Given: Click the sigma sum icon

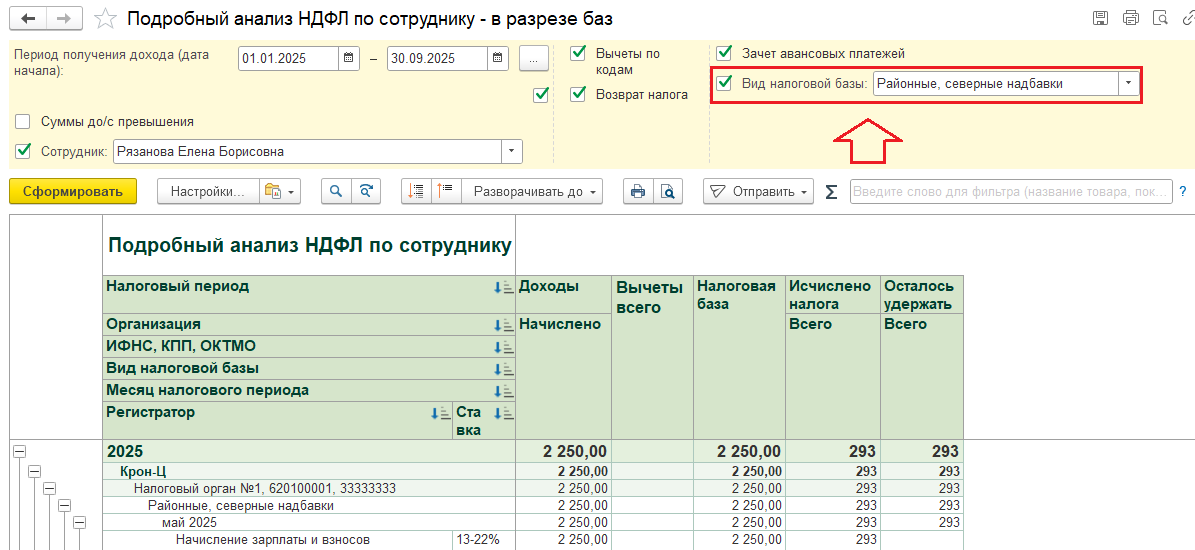Looking at the screenshot, I should 831,192.
